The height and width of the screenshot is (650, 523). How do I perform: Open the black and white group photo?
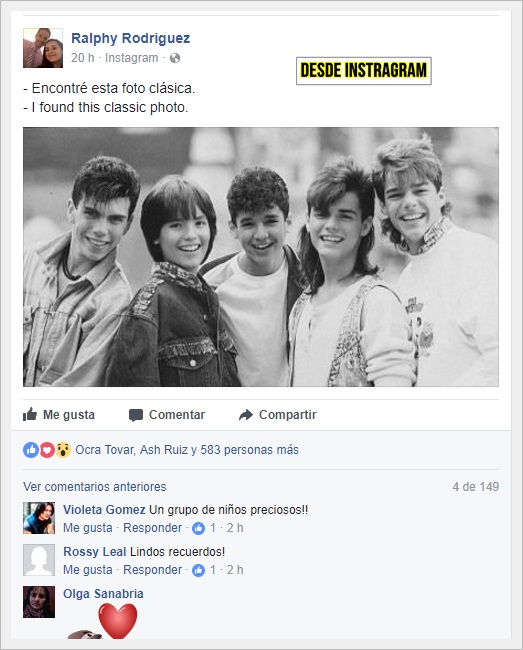[261, 257]
